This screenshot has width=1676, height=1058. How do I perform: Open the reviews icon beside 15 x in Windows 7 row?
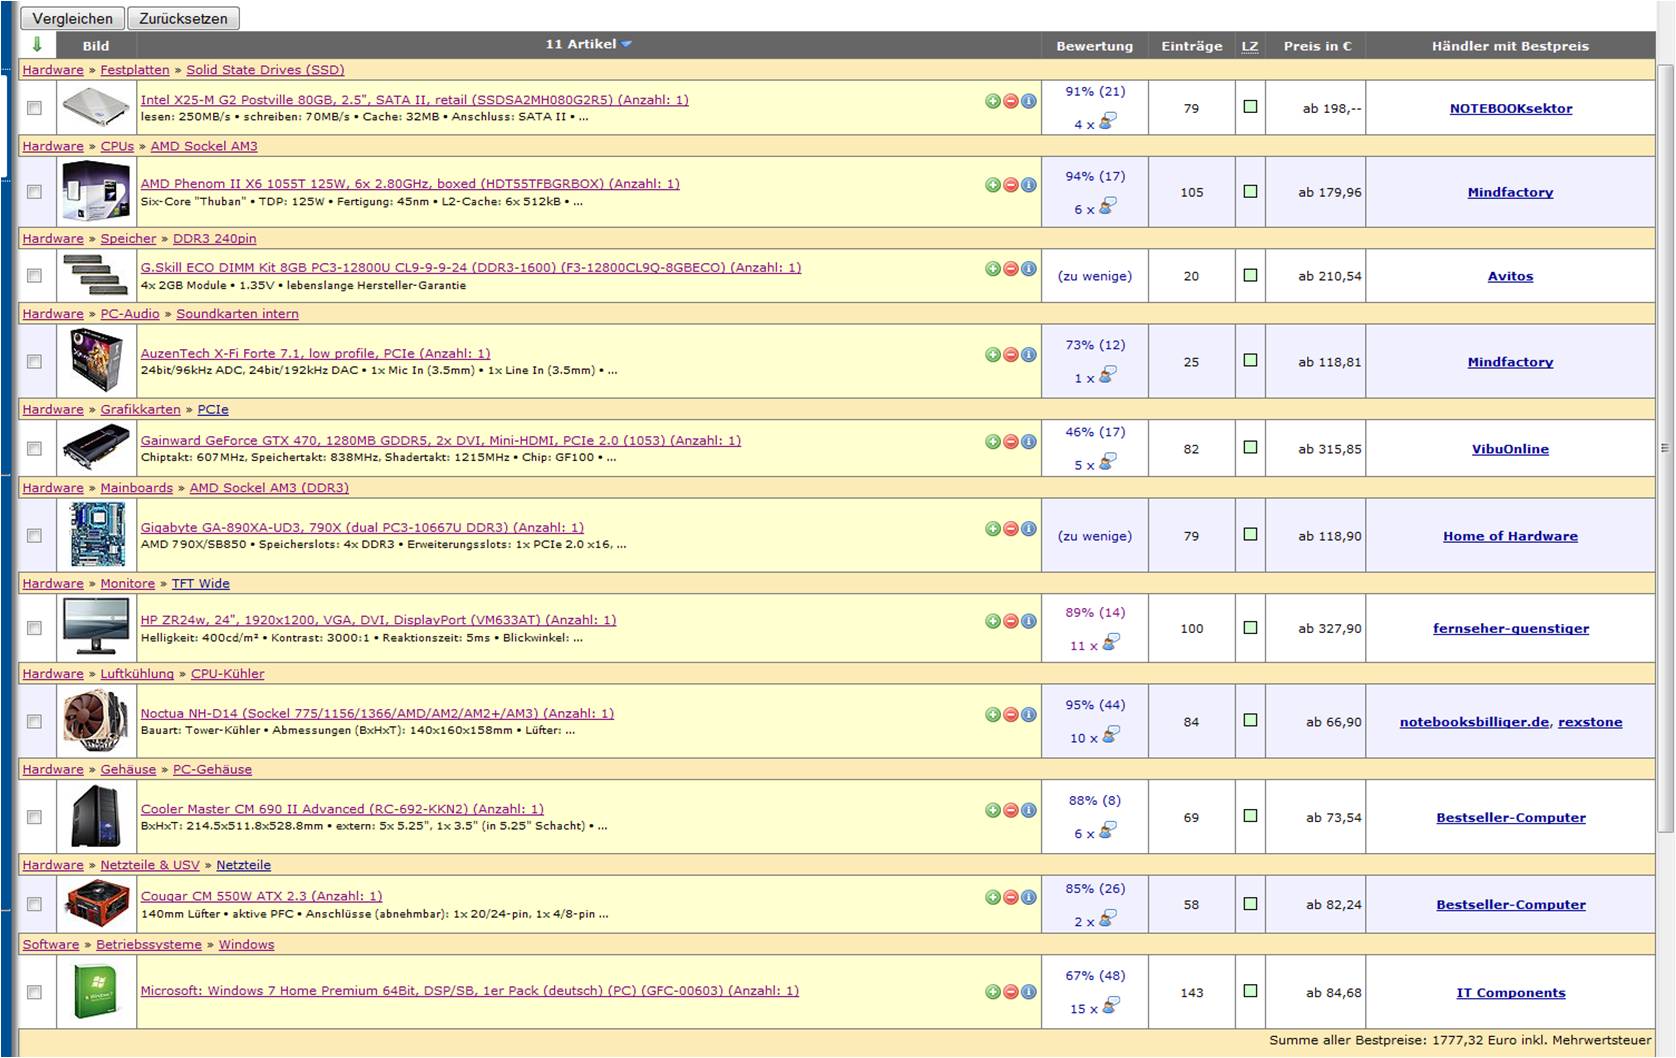coord(1110,1006)
